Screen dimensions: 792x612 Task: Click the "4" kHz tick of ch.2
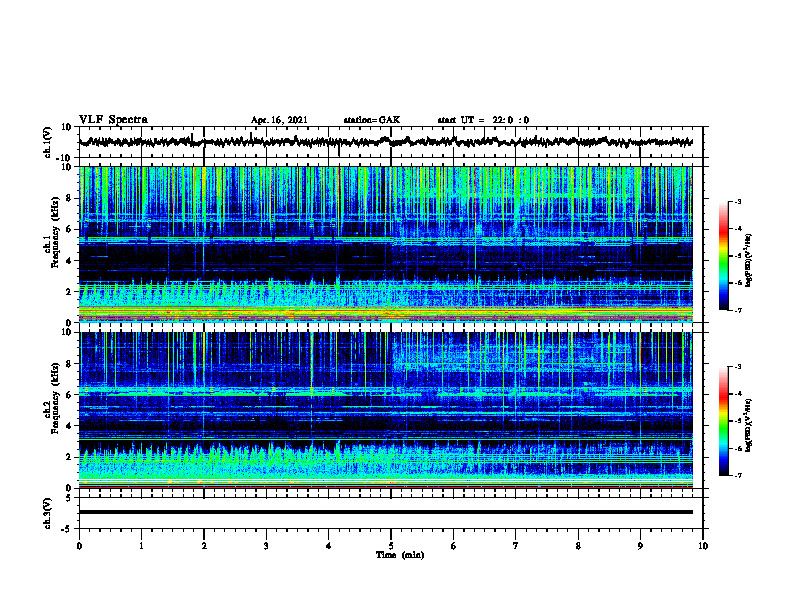[69, 426]
